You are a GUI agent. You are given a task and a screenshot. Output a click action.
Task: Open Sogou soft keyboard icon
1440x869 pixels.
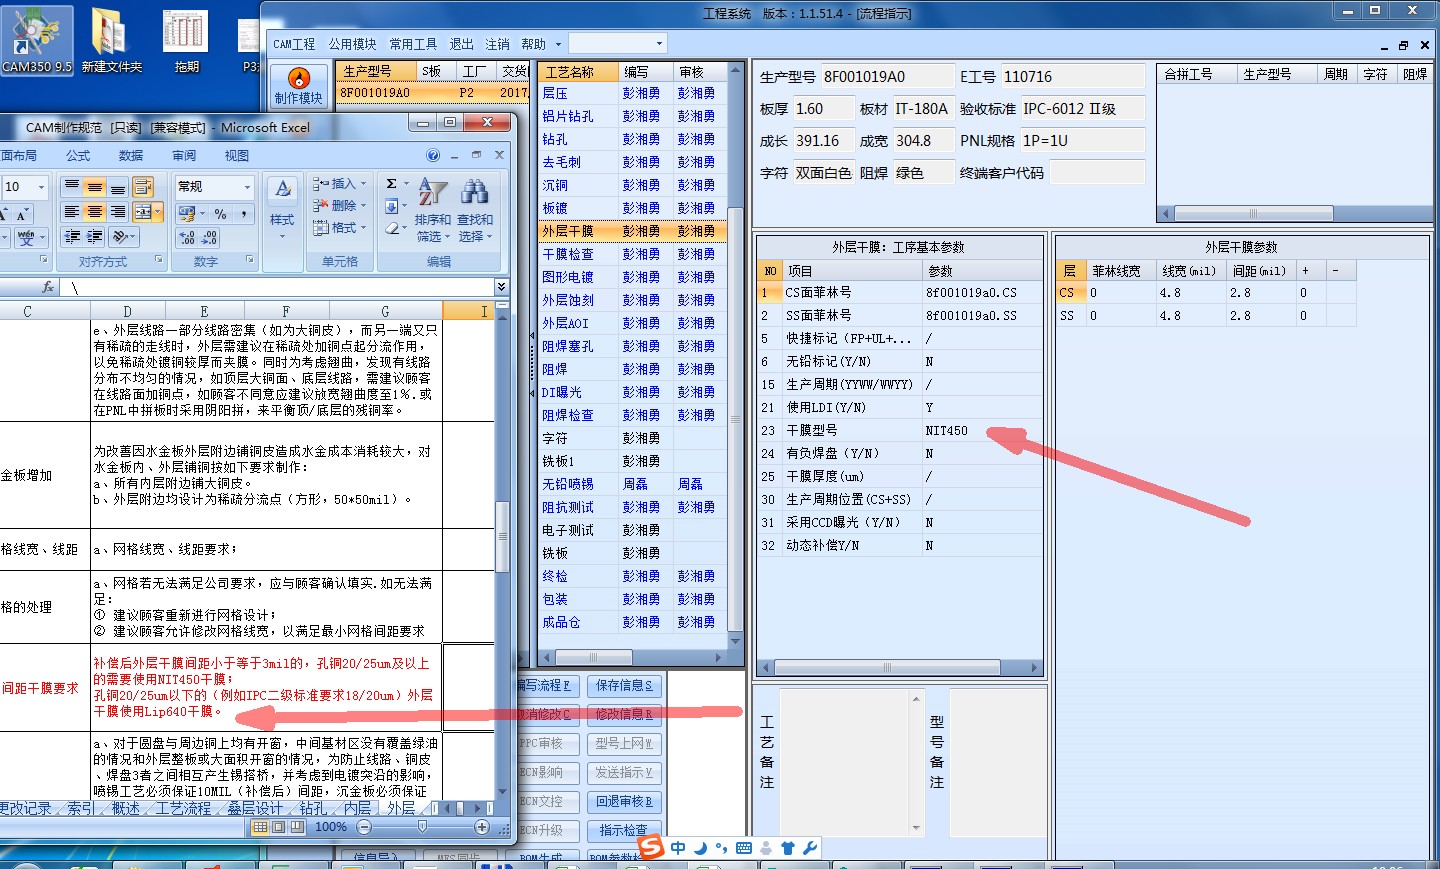pyautogui.click(x=743, y=848)
